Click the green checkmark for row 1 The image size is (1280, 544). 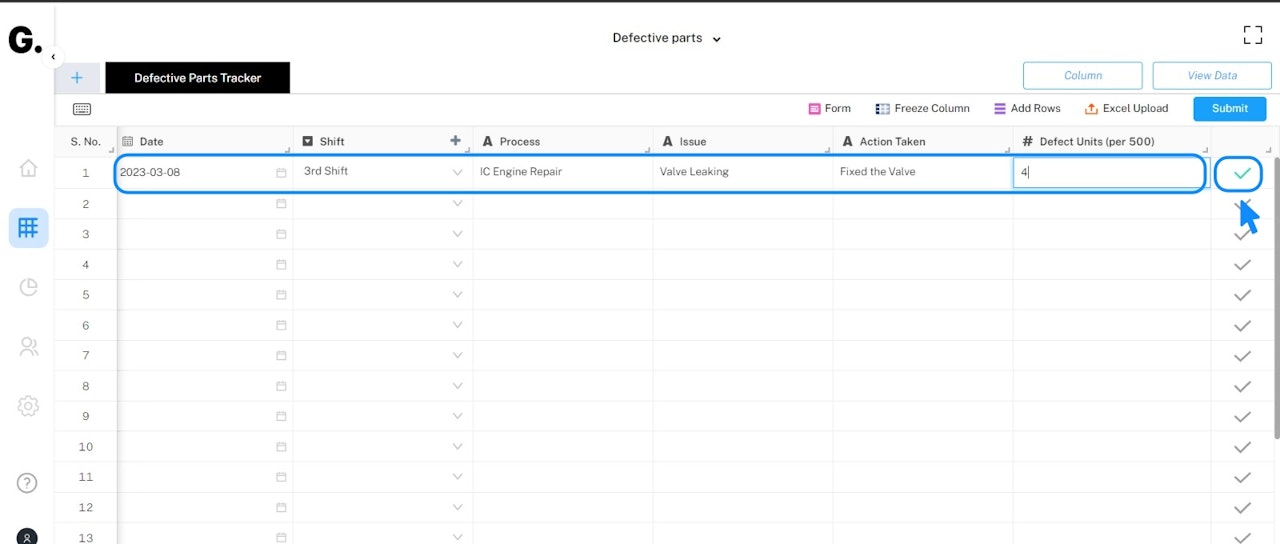pyautogui.click(x=1241, y=173)
